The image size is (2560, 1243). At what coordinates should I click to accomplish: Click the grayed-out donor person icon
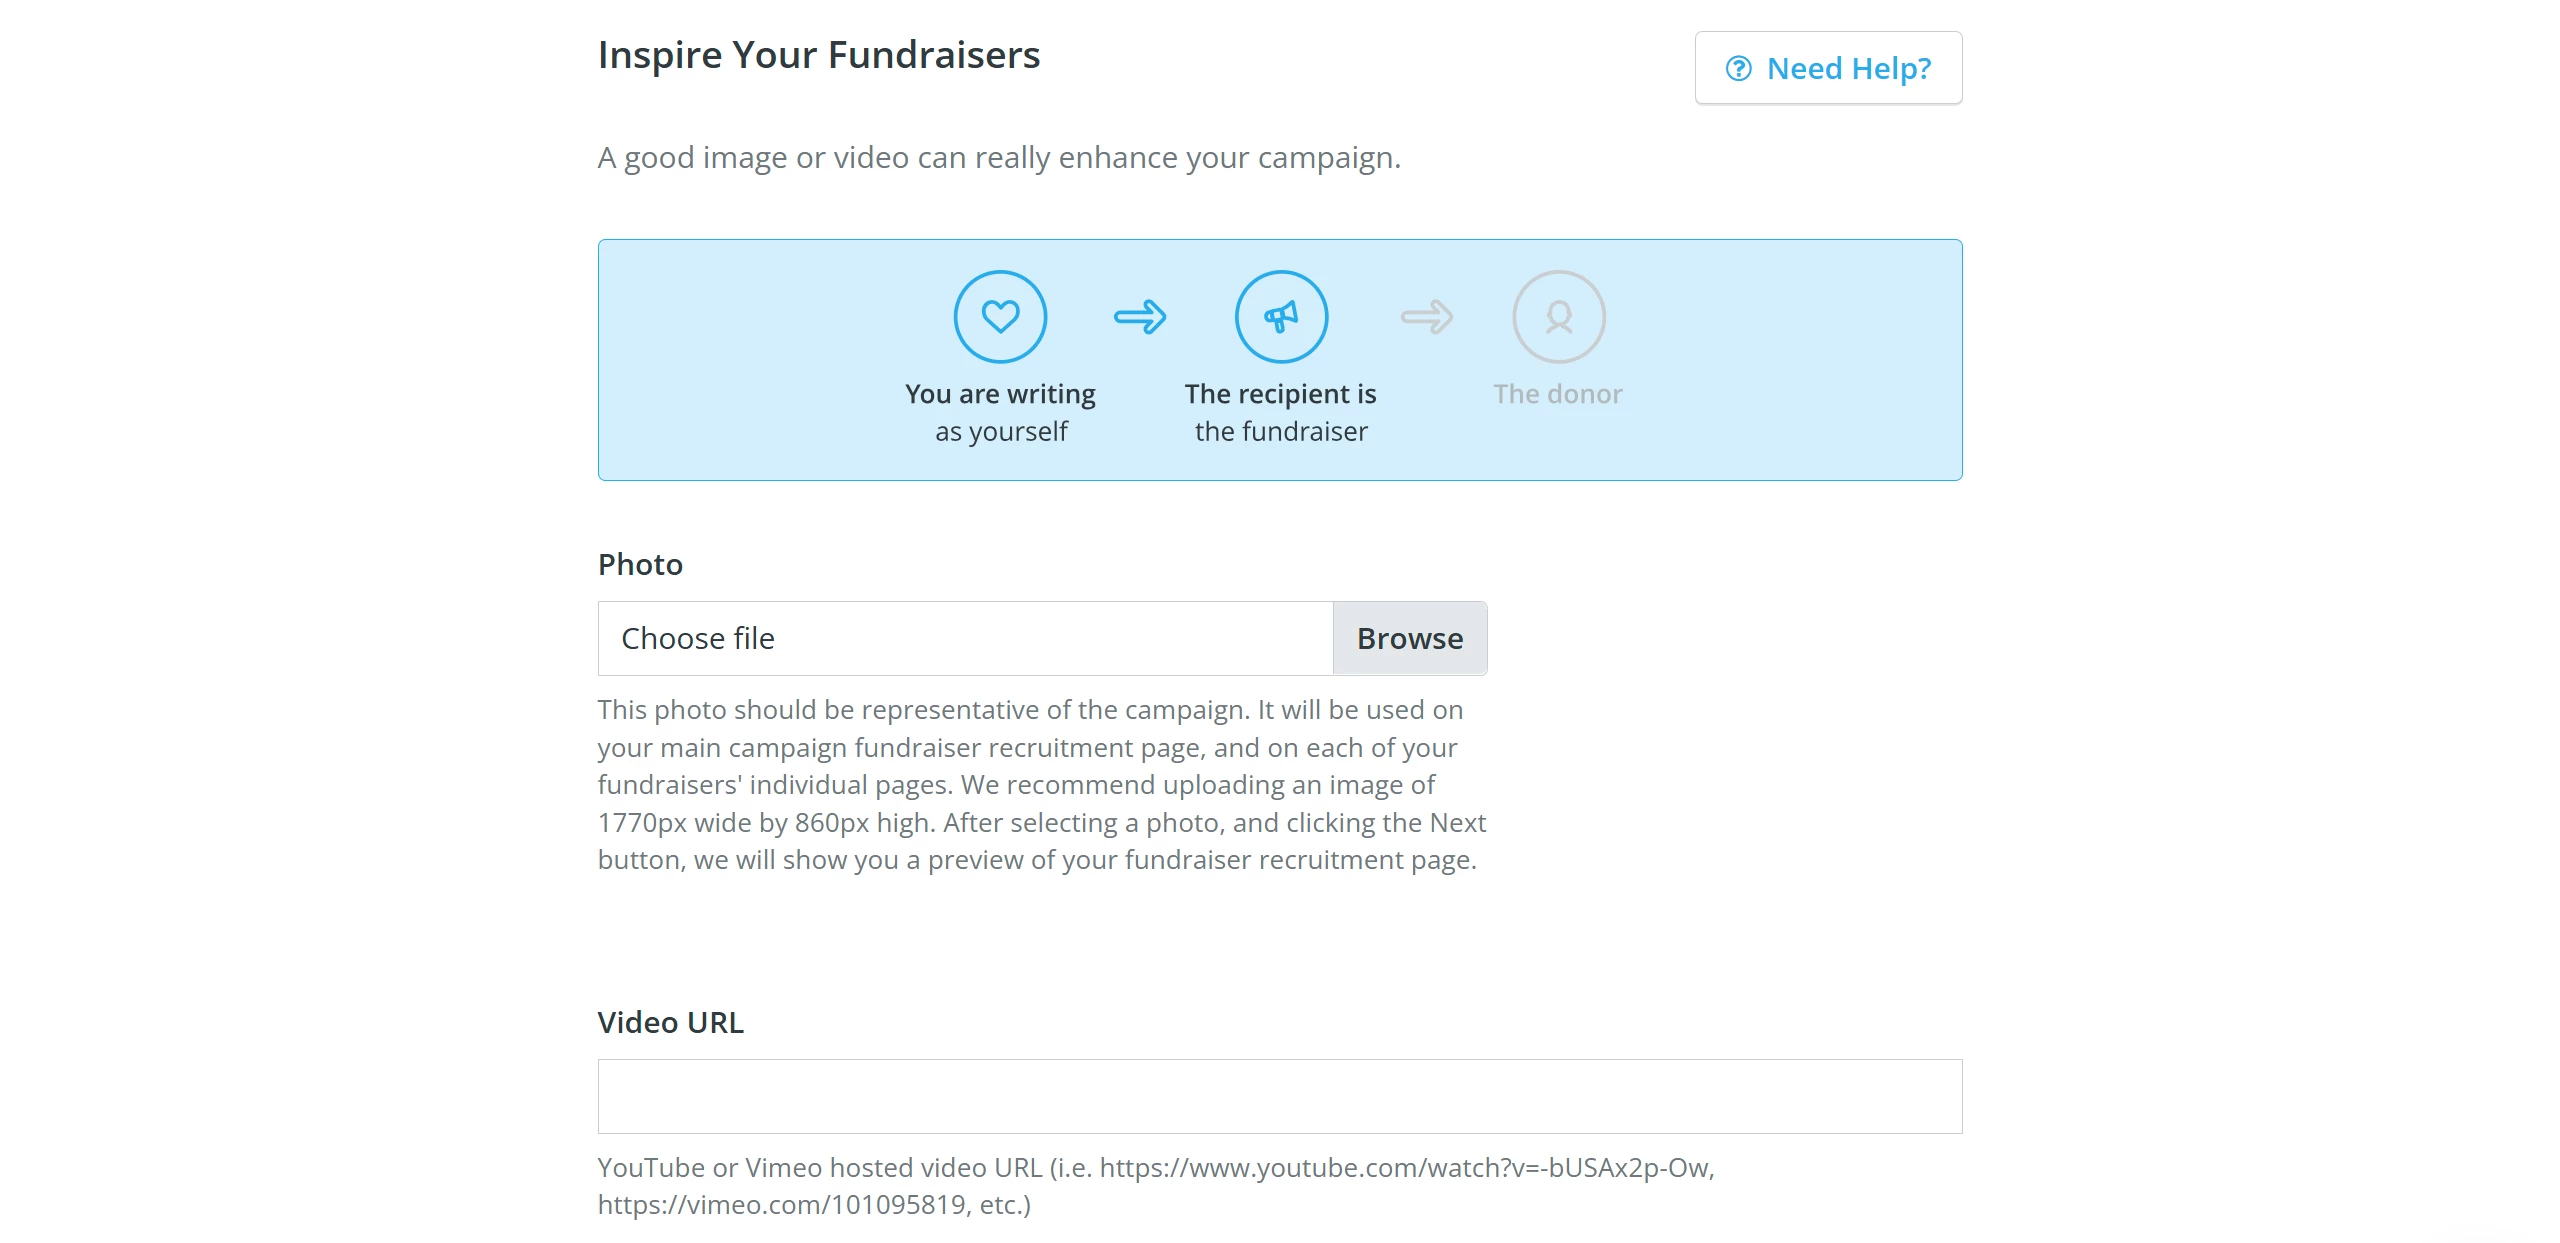click(x=1558, y=316)
